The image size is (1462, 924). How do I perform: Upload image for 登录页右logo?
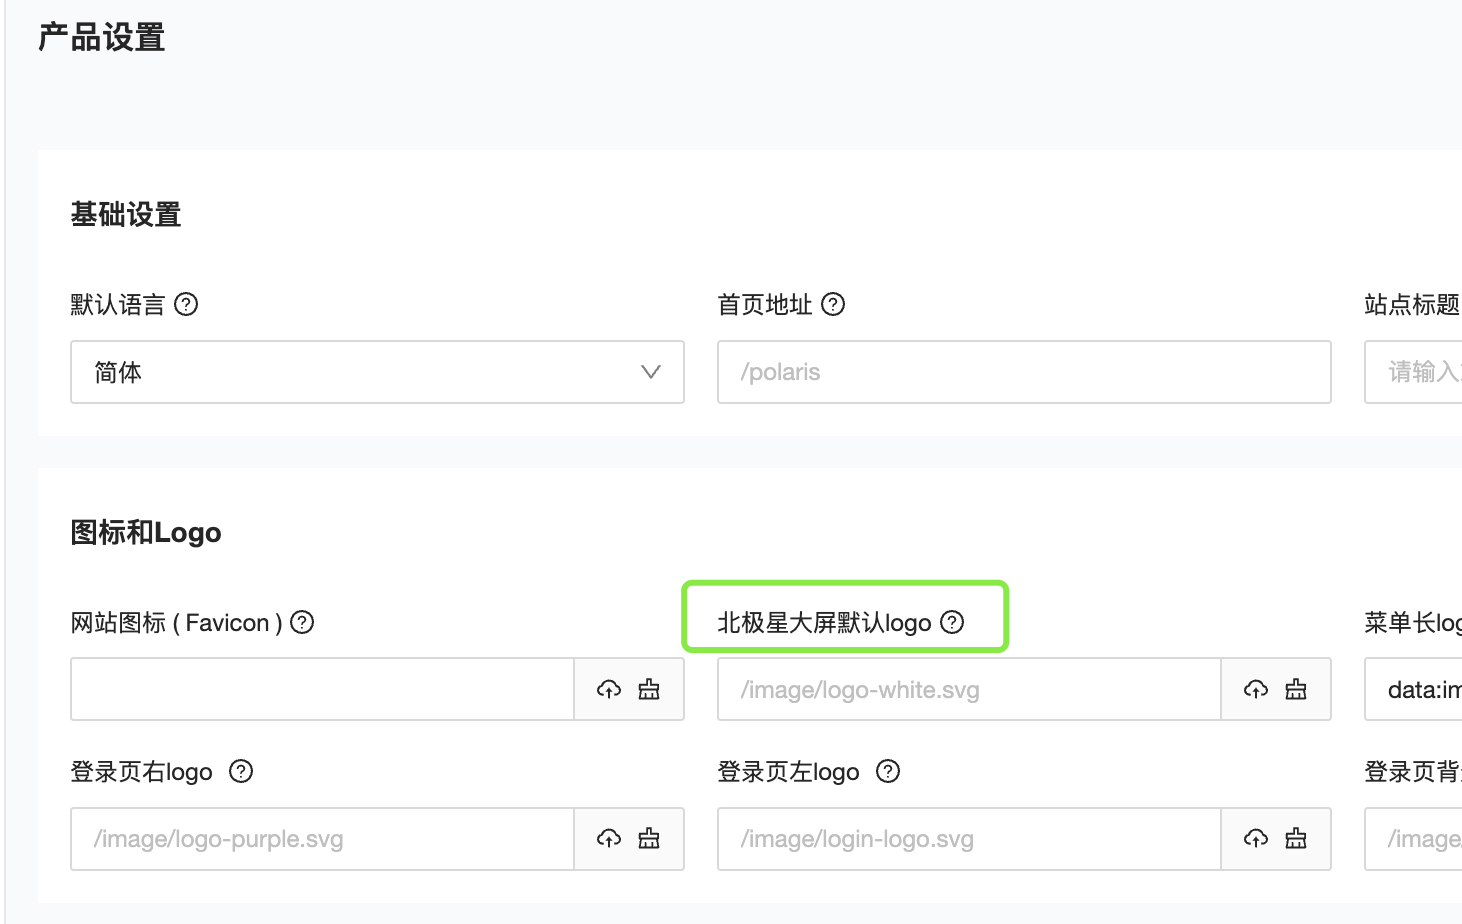pyautogui.click(x=609, y=838)
